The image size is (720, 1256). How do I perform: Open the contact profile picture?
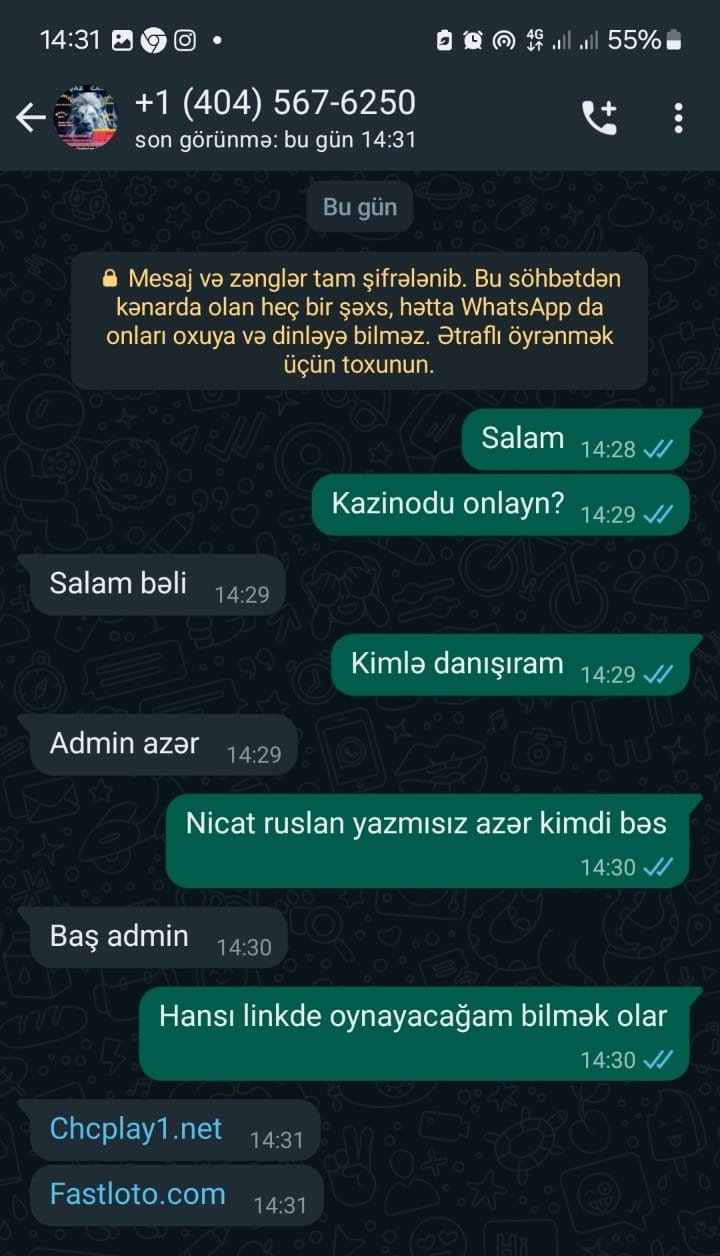coord(85,118)
